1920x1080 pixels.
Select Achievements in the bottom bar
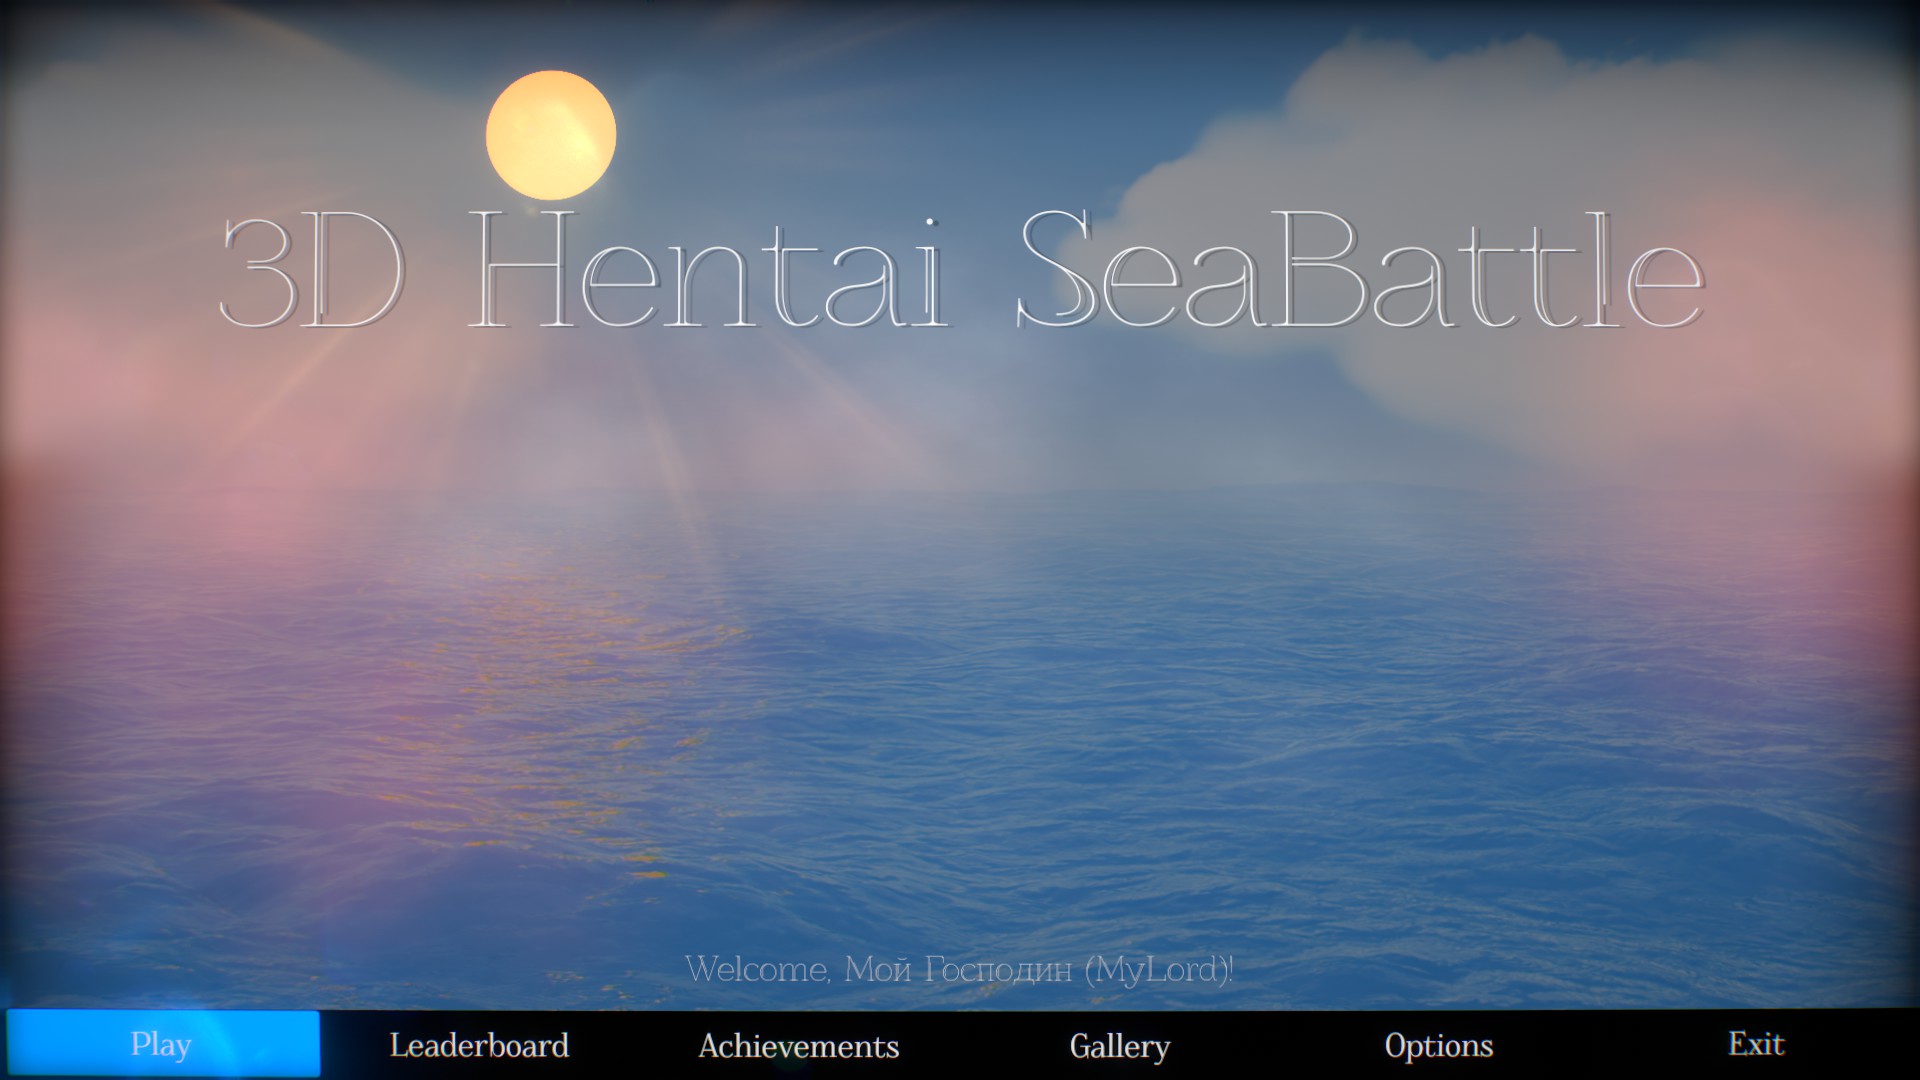point(799,1045)
